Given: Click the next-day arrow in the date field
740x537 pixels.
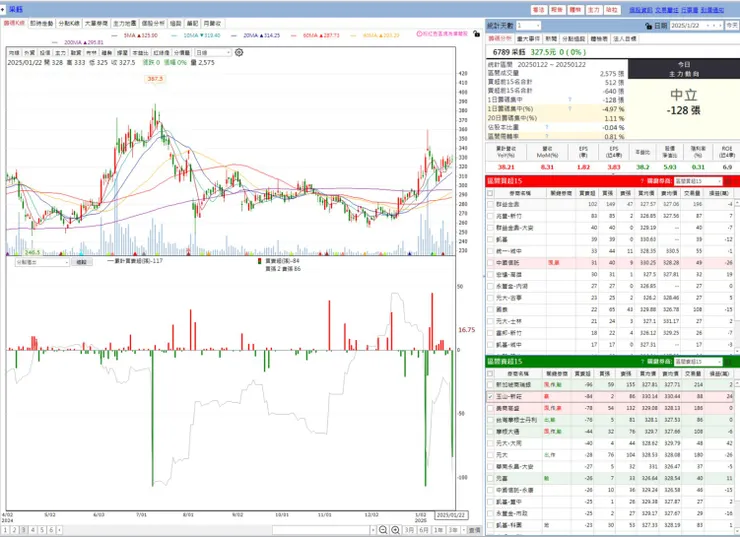Looking at the screenshot, I should (x=720, y=25).
